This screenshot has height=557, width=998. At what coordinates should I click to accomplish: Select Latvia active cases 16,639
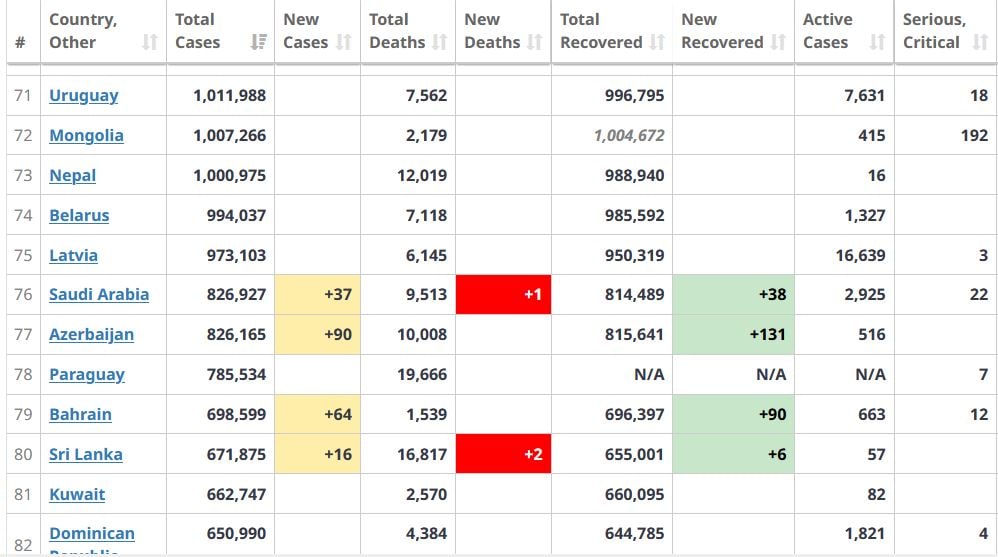pyautogui.click(x=861, y=255)
